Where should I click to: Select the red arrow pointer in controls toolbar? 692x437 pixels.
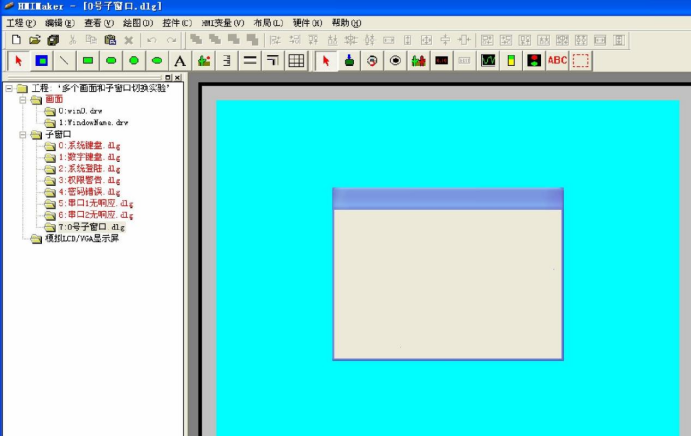(326, 60)
